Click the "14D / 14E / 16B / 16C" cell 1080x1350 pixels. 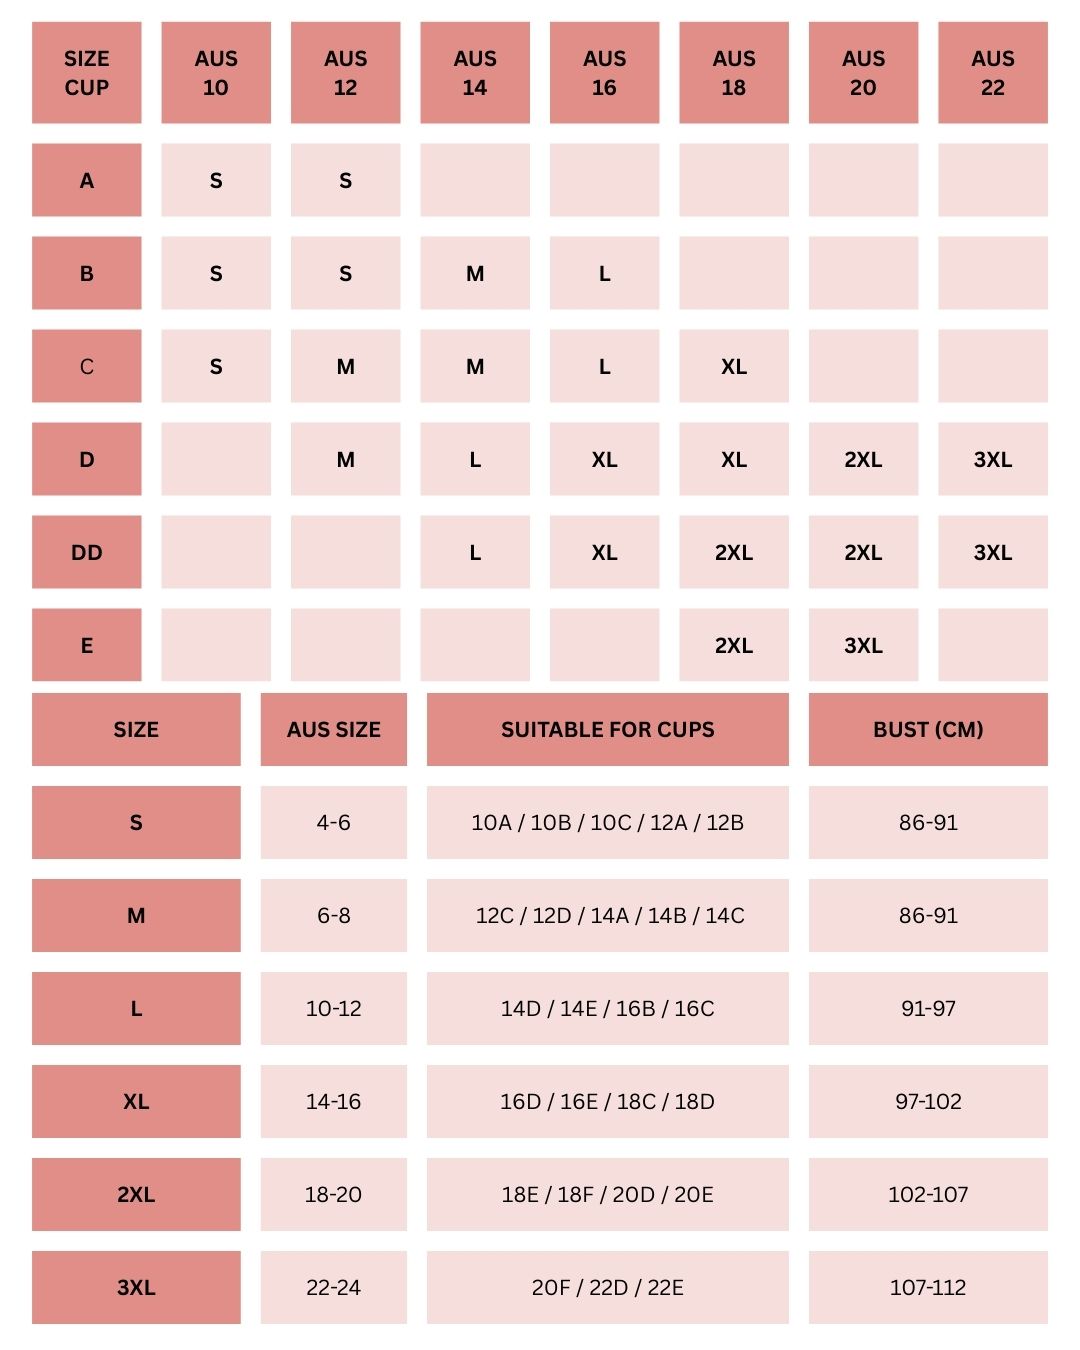coord(607,1008)
